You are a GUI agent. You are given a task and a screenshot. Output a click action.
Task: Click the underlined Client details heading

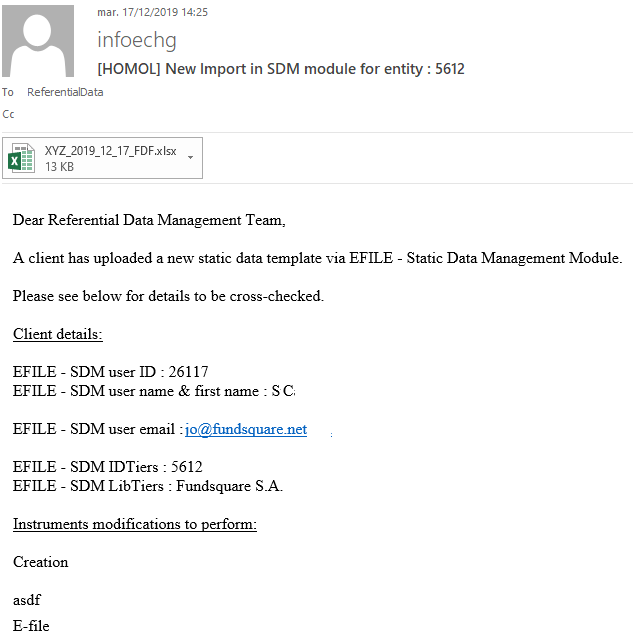tap(58, 334)
